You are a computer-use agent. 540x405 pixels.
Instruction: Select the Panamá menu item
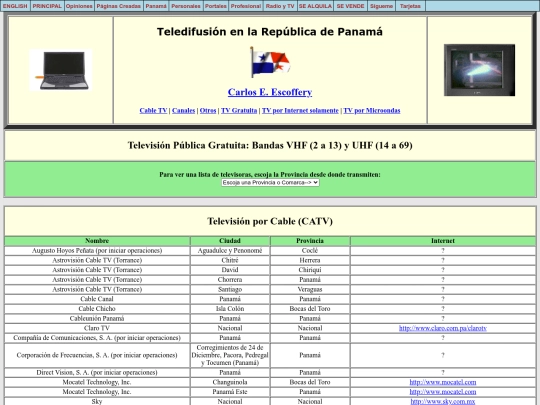tap(156, 6)
